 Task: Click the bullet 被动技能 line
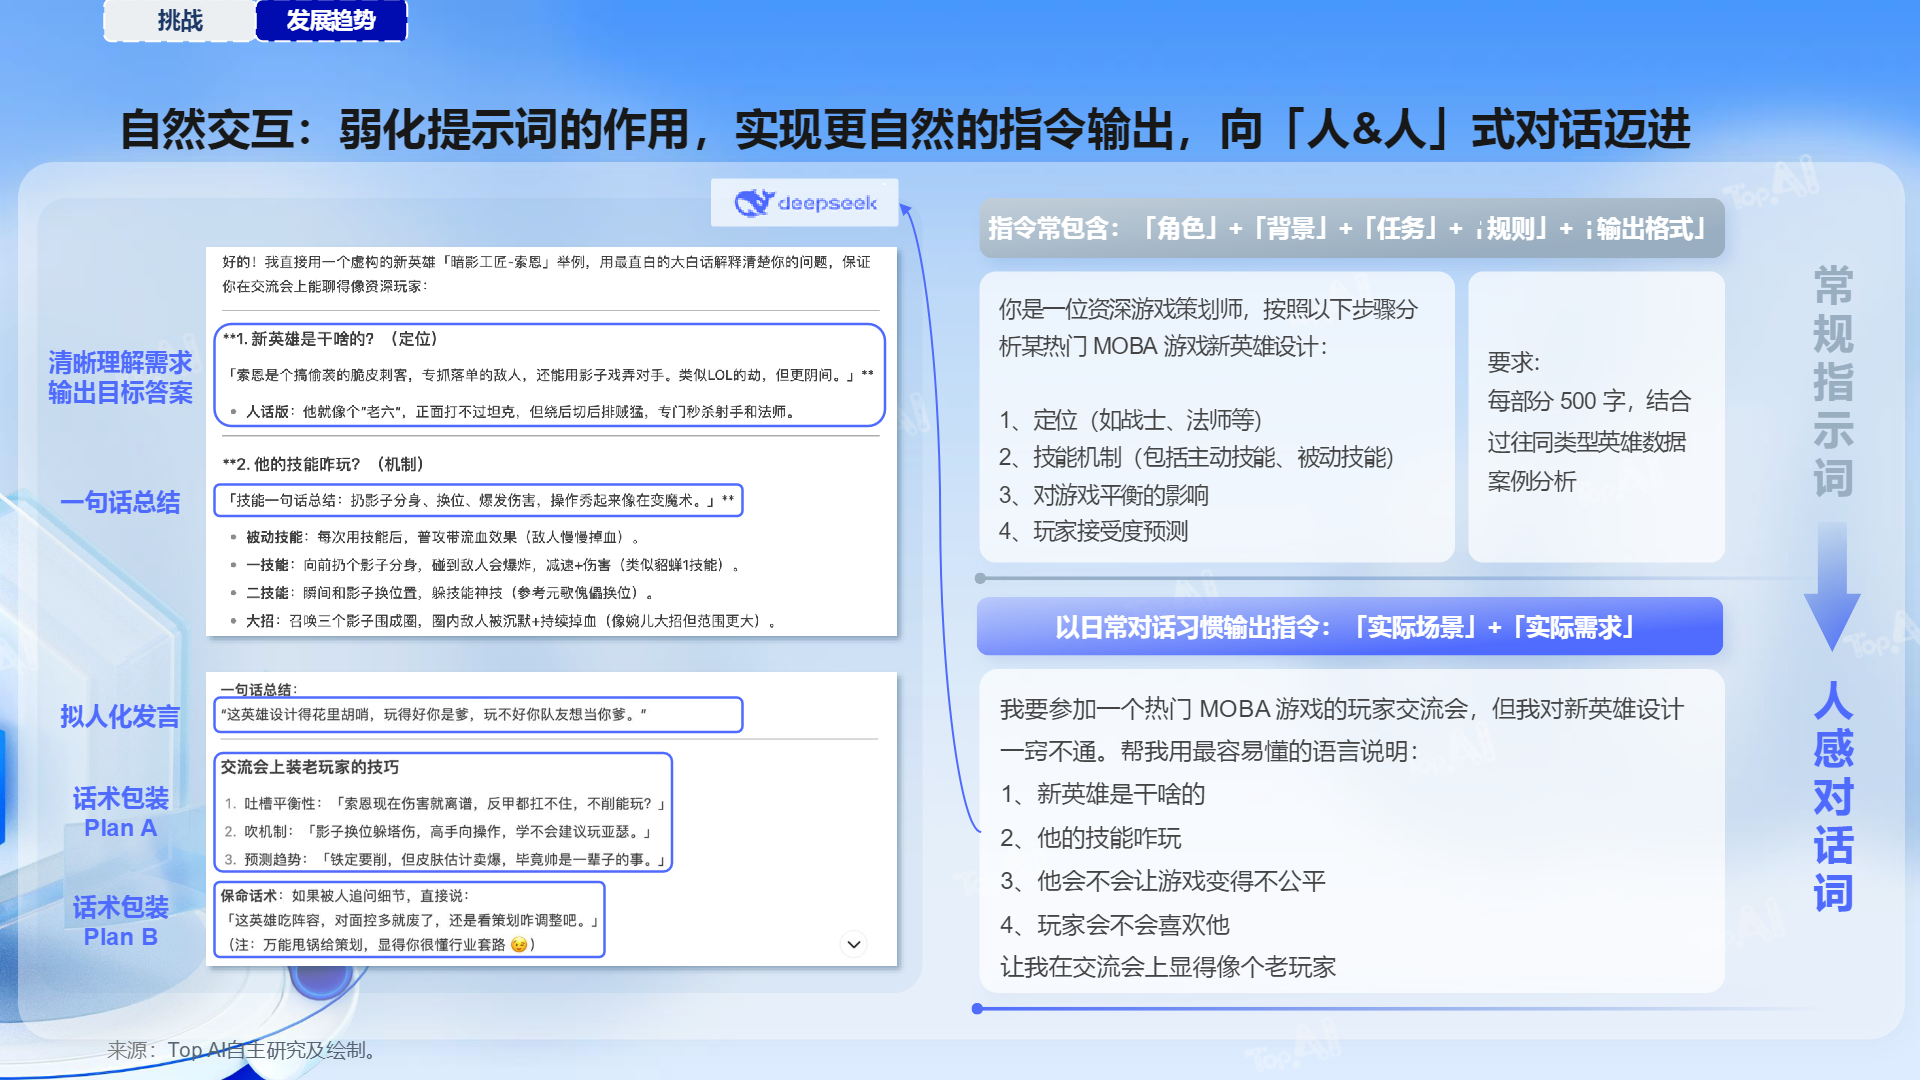[x=442, y=537]
